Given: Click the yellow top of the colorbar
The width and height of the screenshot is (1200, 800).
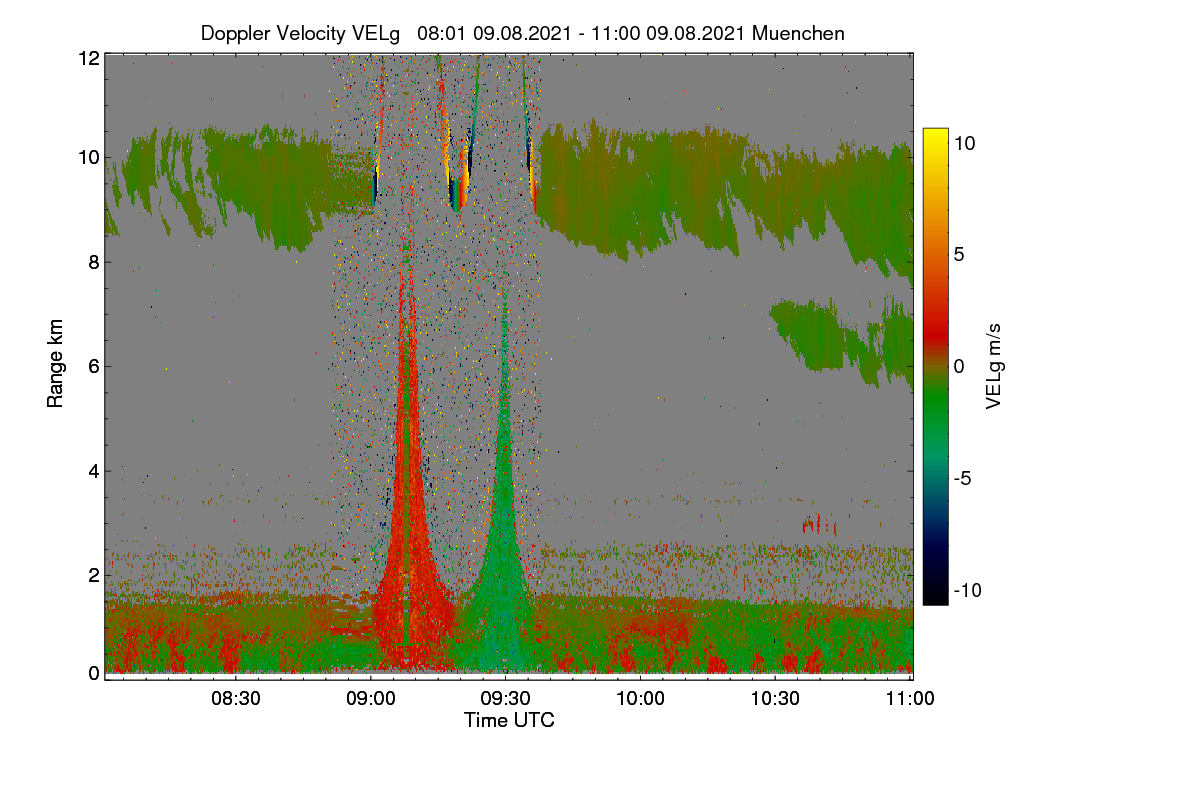Looking at the screenshot, I should pos(935,138).
